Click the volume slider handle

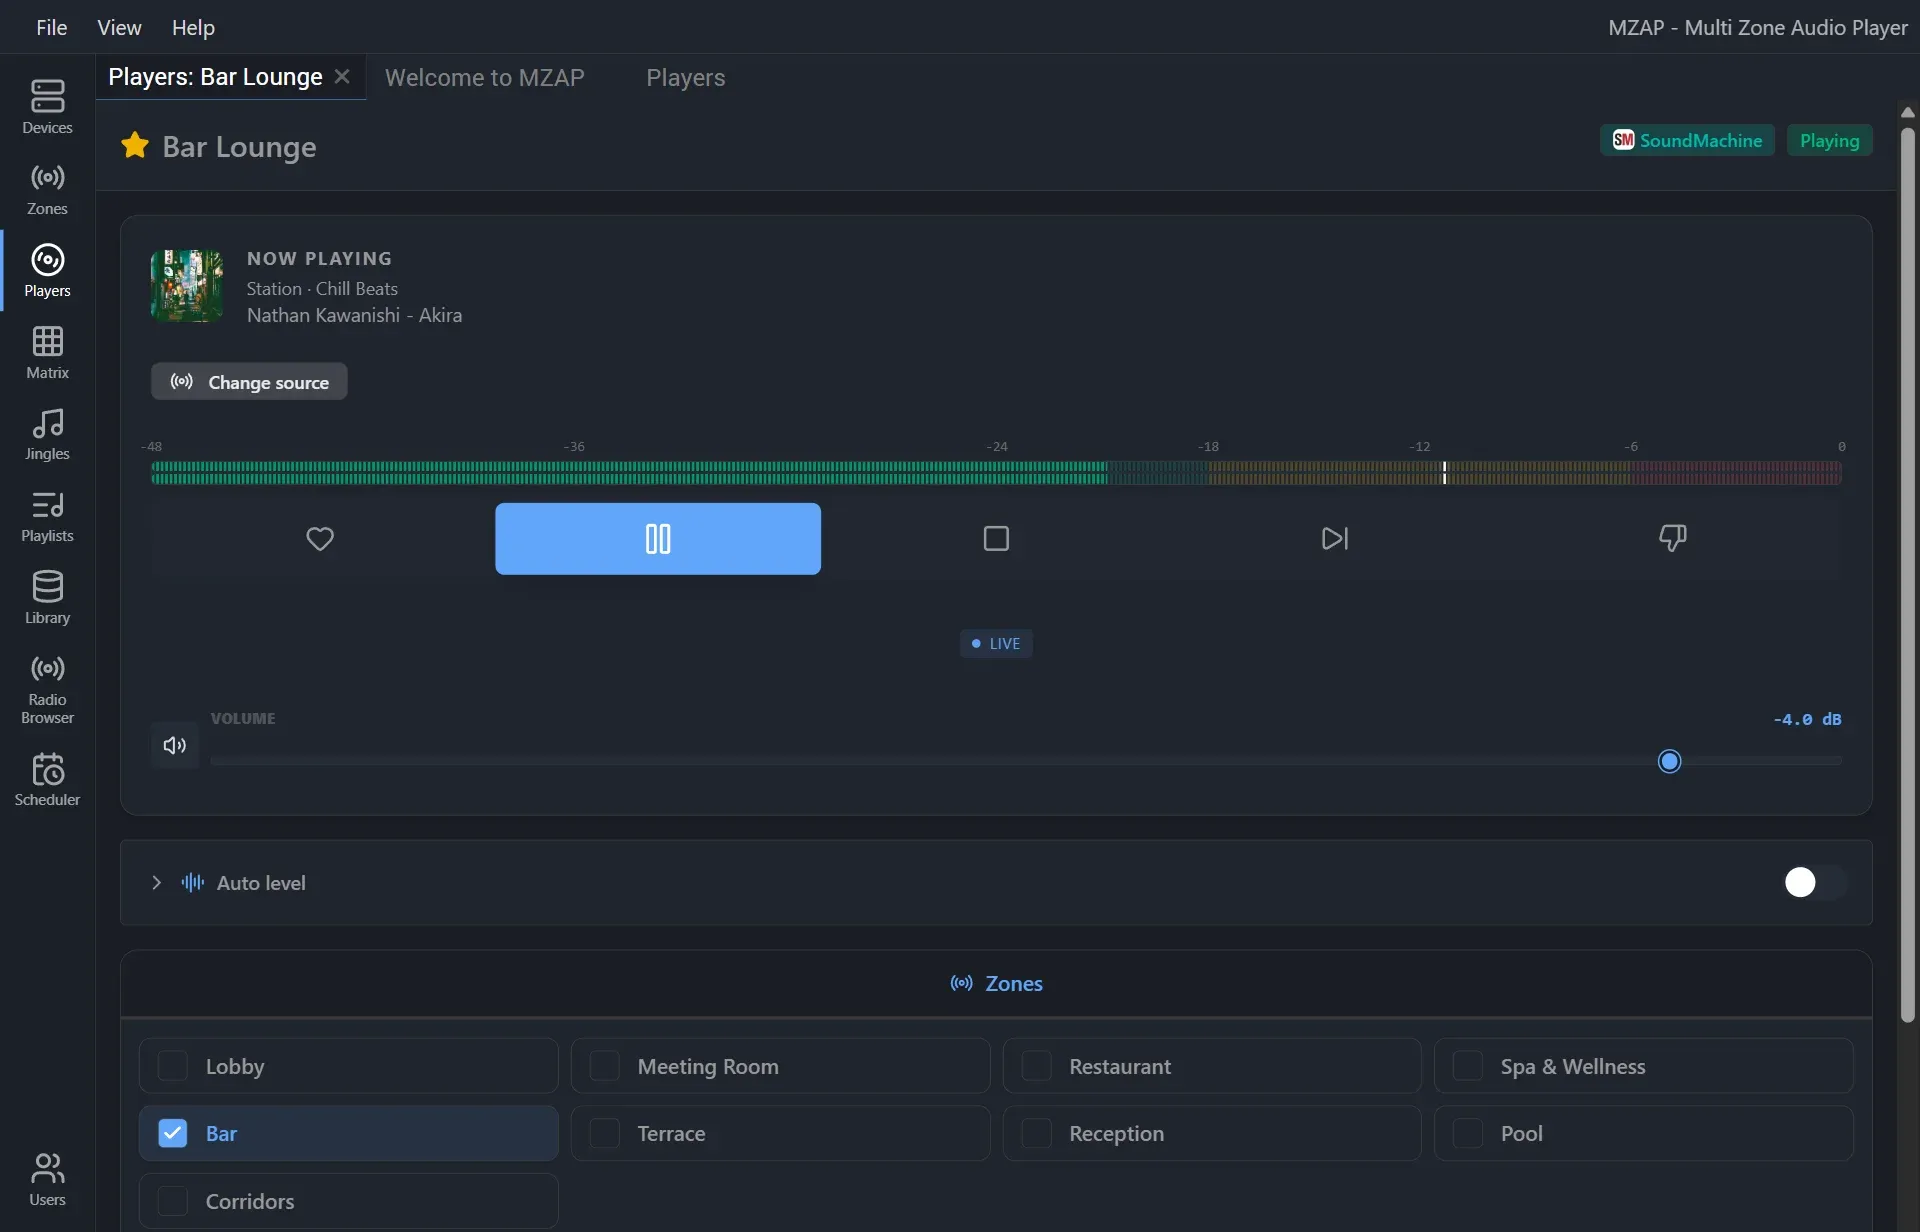1669,761
